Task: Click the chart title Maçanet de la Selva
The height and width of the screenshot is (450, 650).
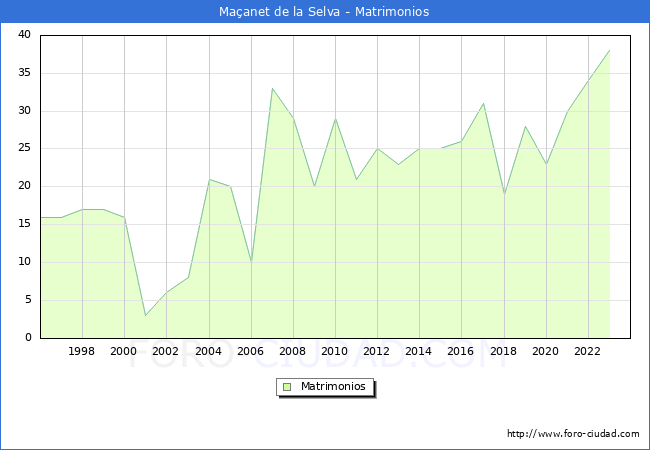Action: [324, 12]
